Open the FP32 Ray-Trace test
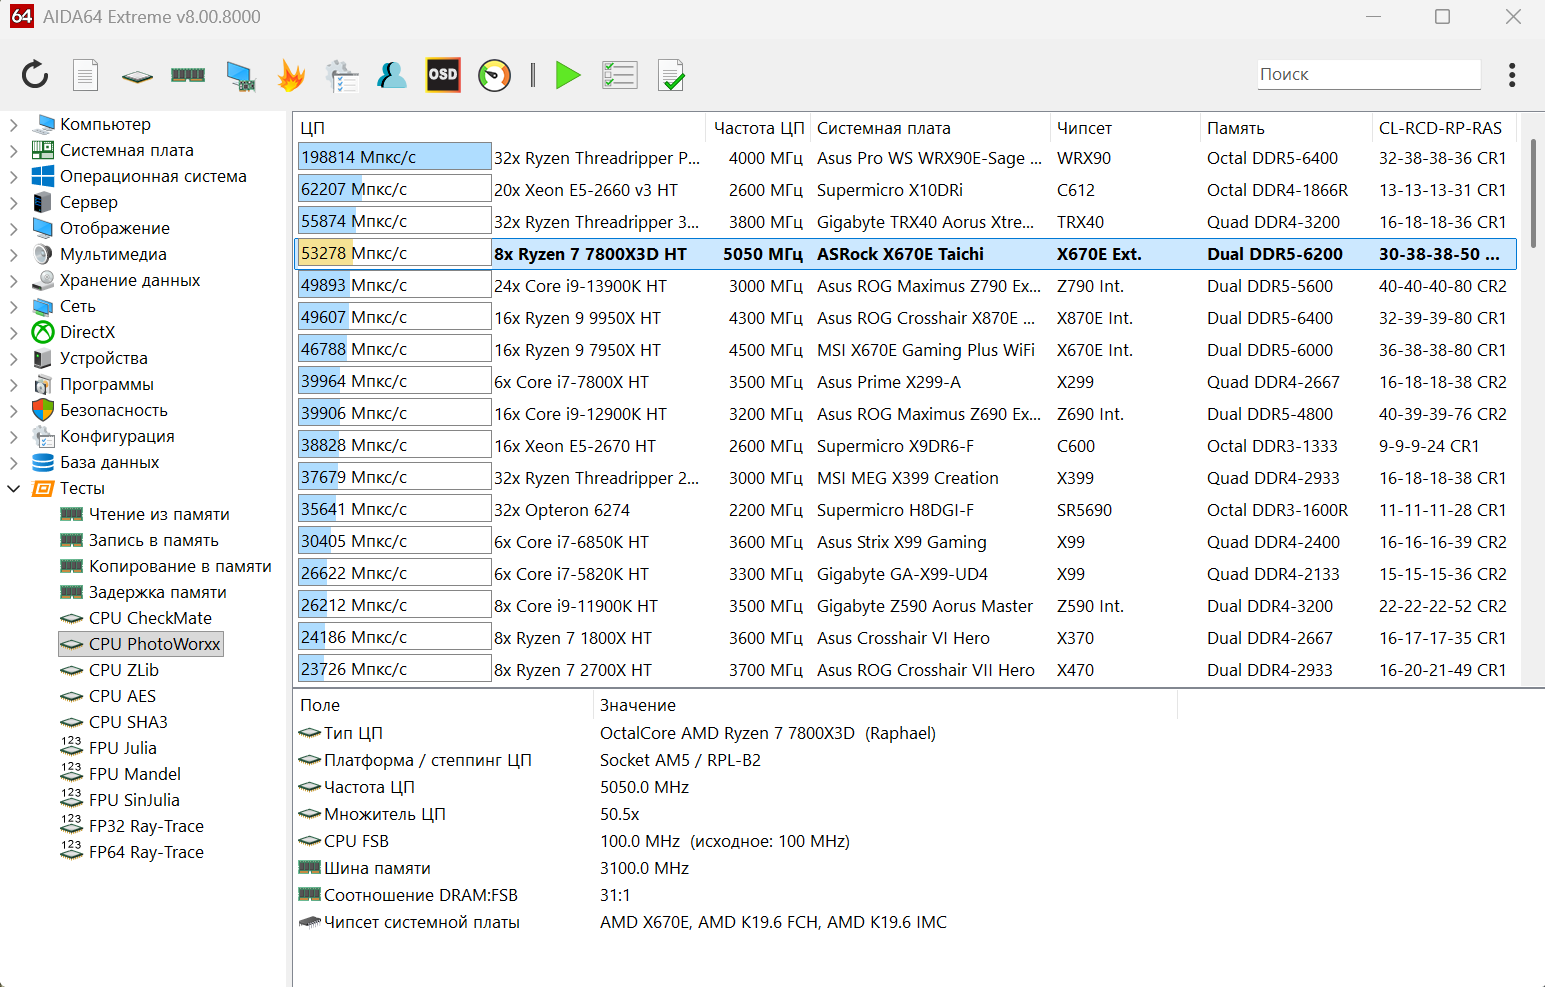Image resolution: width=1545 pixels, height=987 pixels. click(x=146, y=826)
